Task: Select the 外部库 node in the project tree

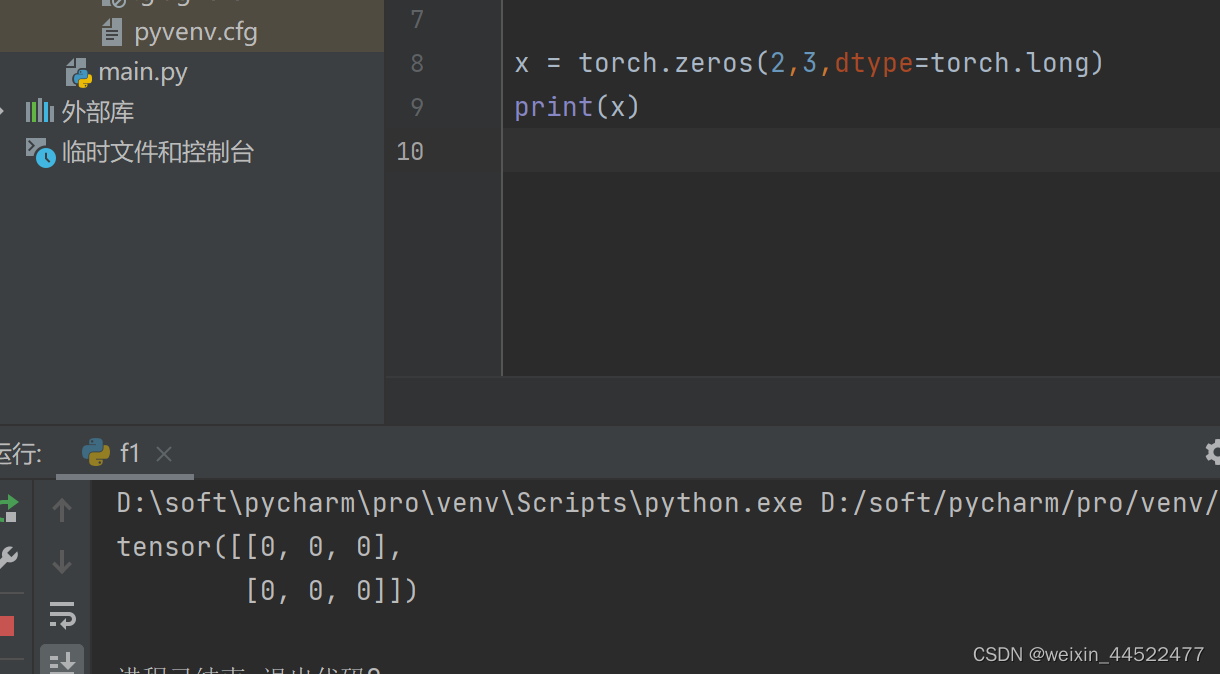Action: tap(80, 112)
